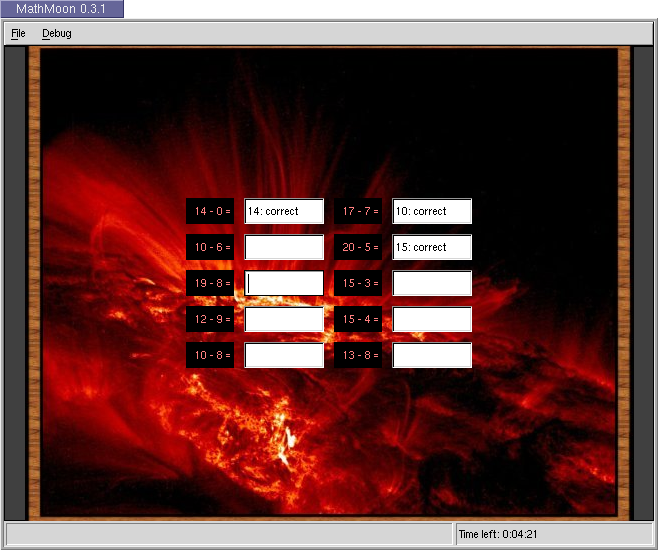Select the field showing "15: correct"
This screenshot has width=658, height=550.
click(432, 247)
